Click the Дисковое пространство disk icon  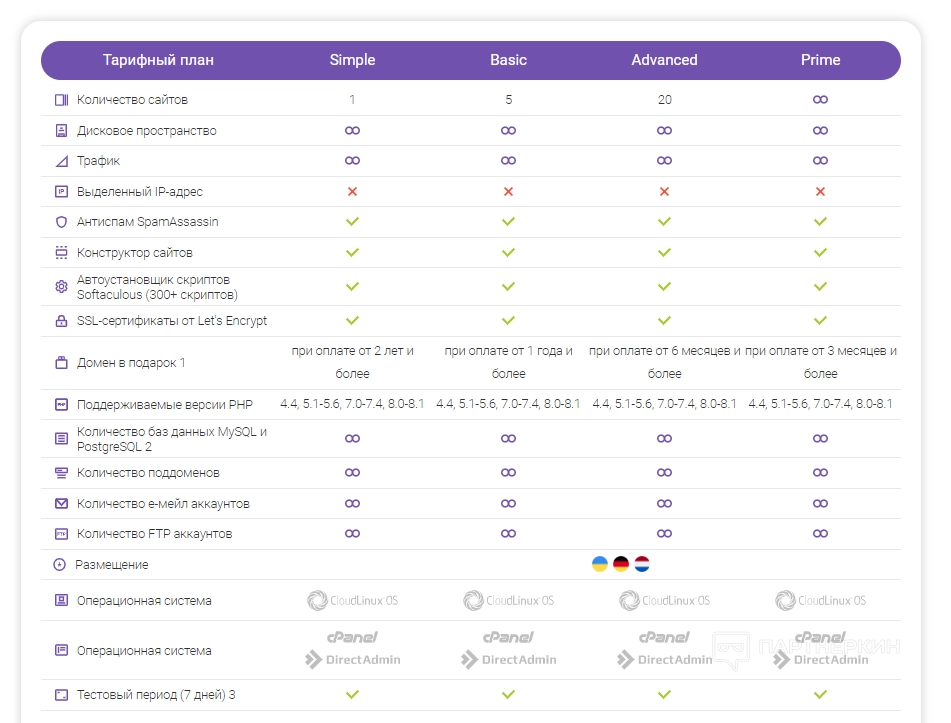coord(61,131)
